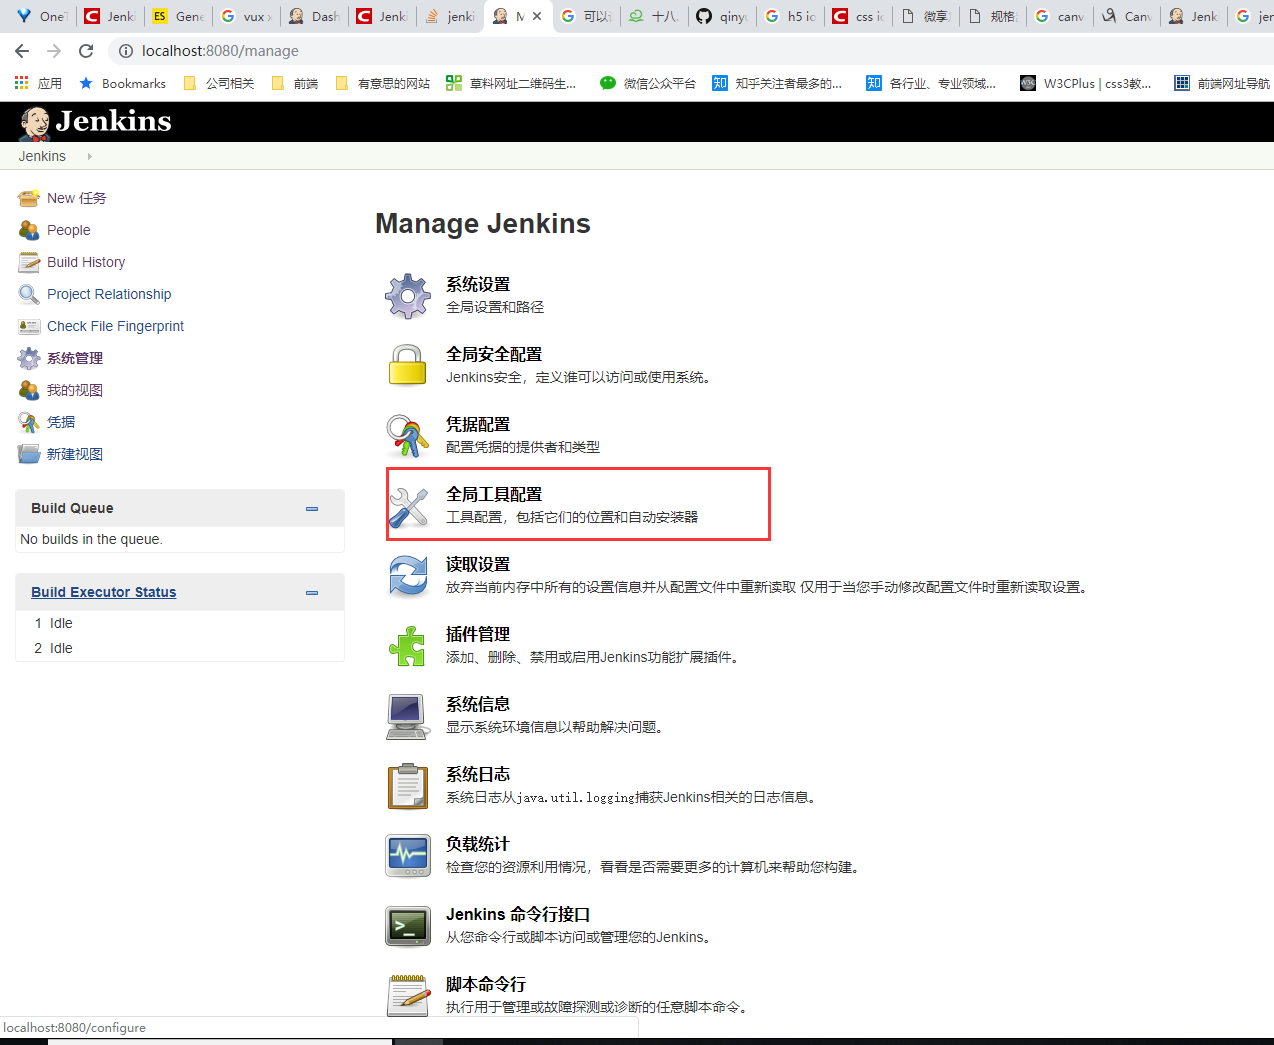
Task: Click the Check File Fingerprint icon
Action: pyautogui.click(x=29, y=326)
